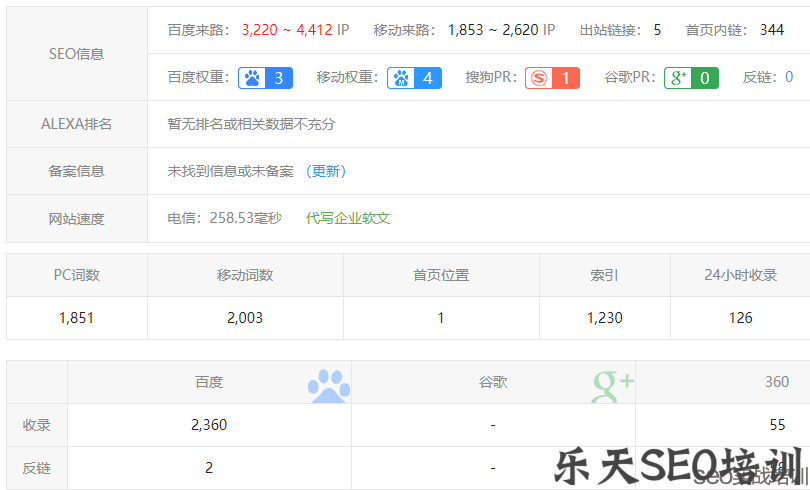
Task: Open the 代写企业软文 green link
Action: point(348,218)
